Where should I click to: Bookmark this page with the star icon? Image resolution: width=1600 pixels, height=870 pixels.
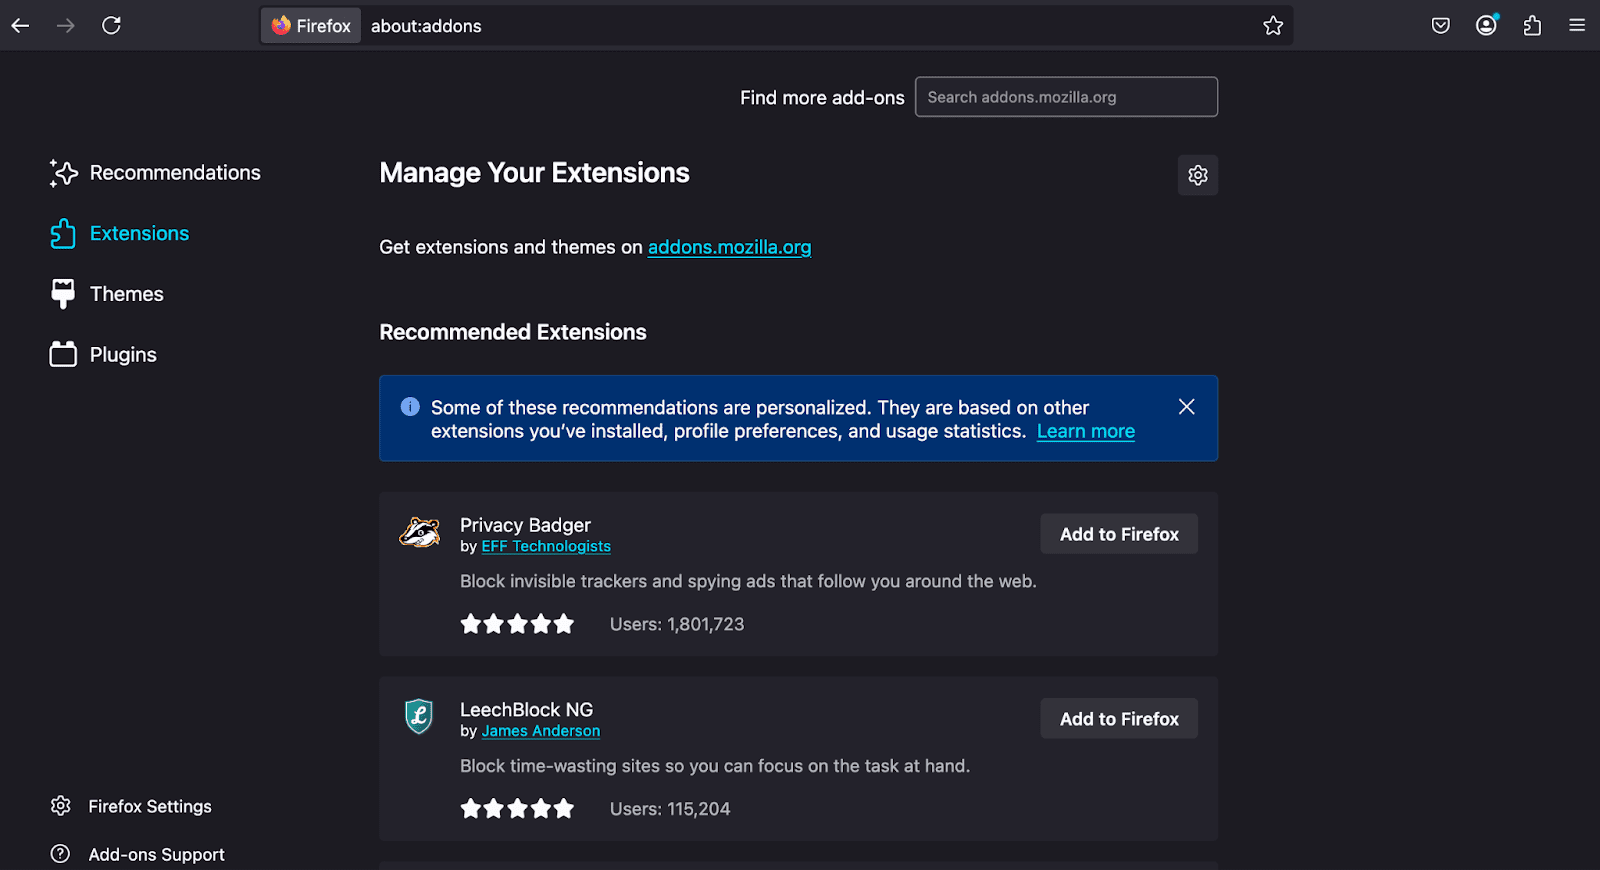click(1272, 26)
